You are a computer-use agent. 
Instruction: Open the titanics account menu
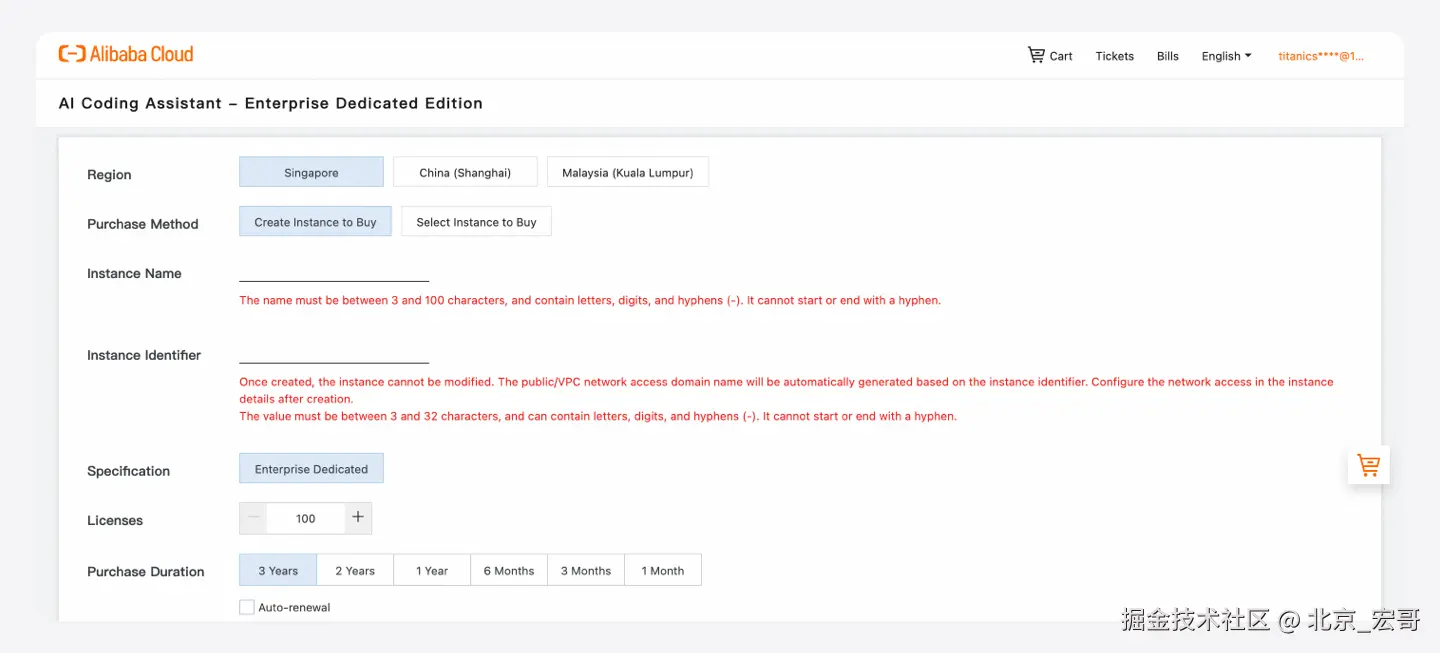pos(1321,56)
